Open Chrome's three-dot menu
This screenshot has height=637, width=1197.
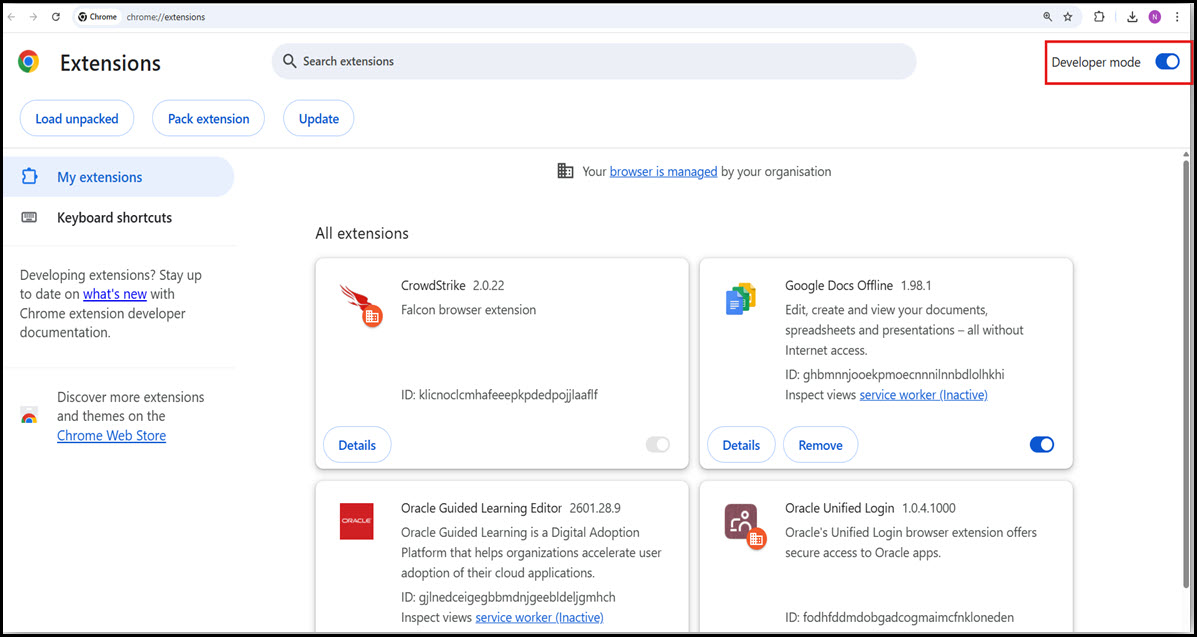[1176, 17]
